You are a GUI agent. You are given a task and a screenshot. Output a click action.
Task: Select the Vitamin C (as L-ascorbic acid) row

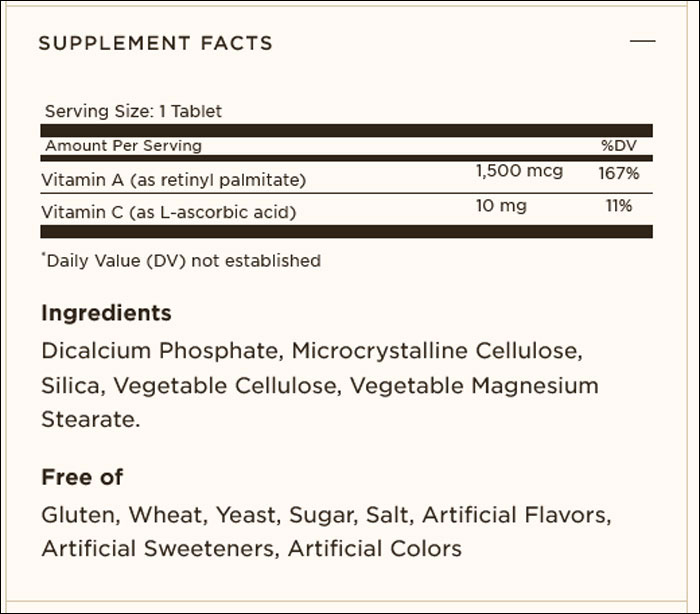[x=346, y=209]
